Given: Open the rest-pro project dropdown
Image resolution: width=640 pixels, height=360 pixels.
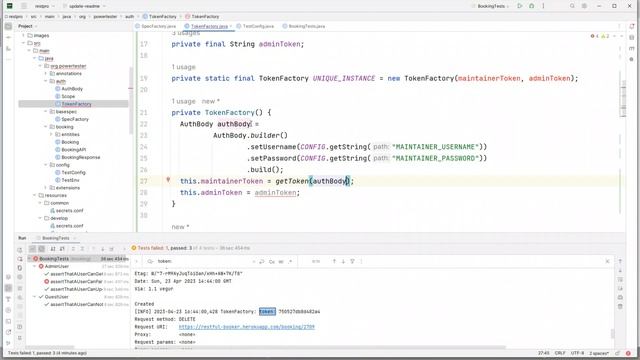Looking at the screenshot, I should (x=45, y=6).
